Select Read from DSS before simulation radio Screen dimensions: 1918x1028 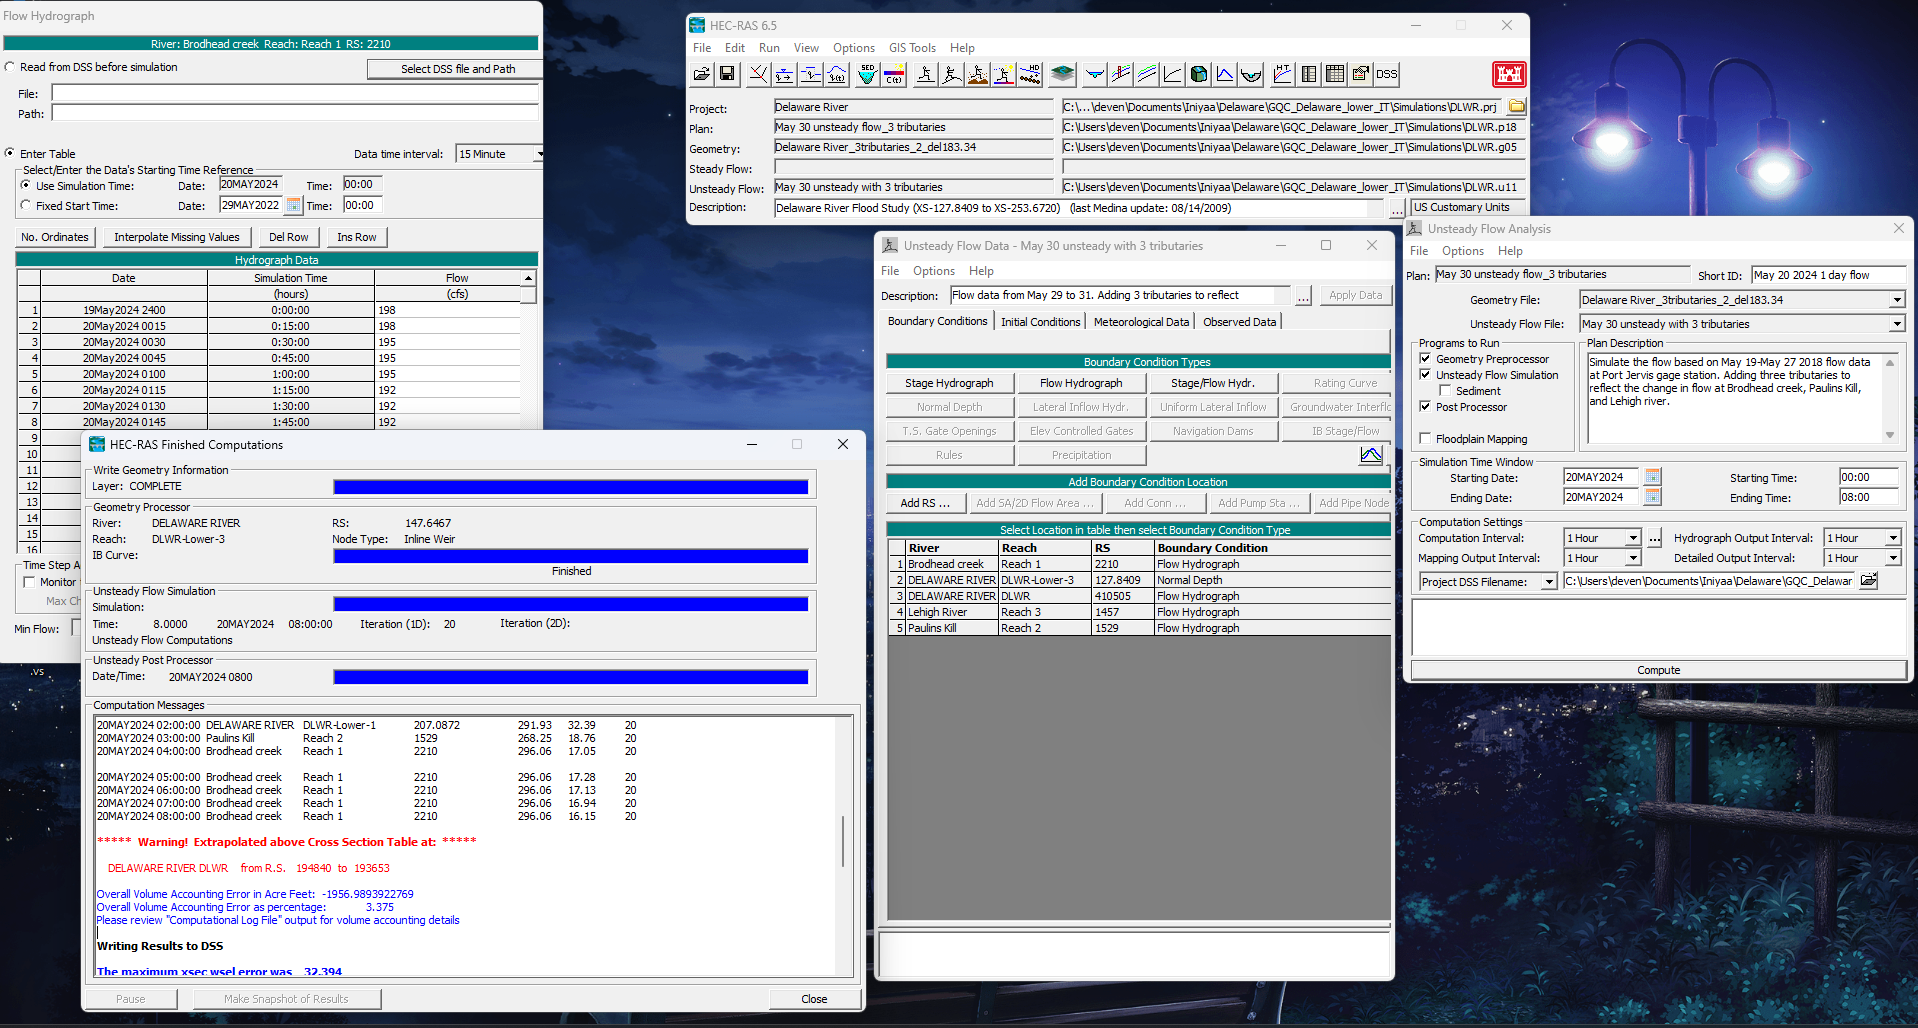[x=10, y=67]
